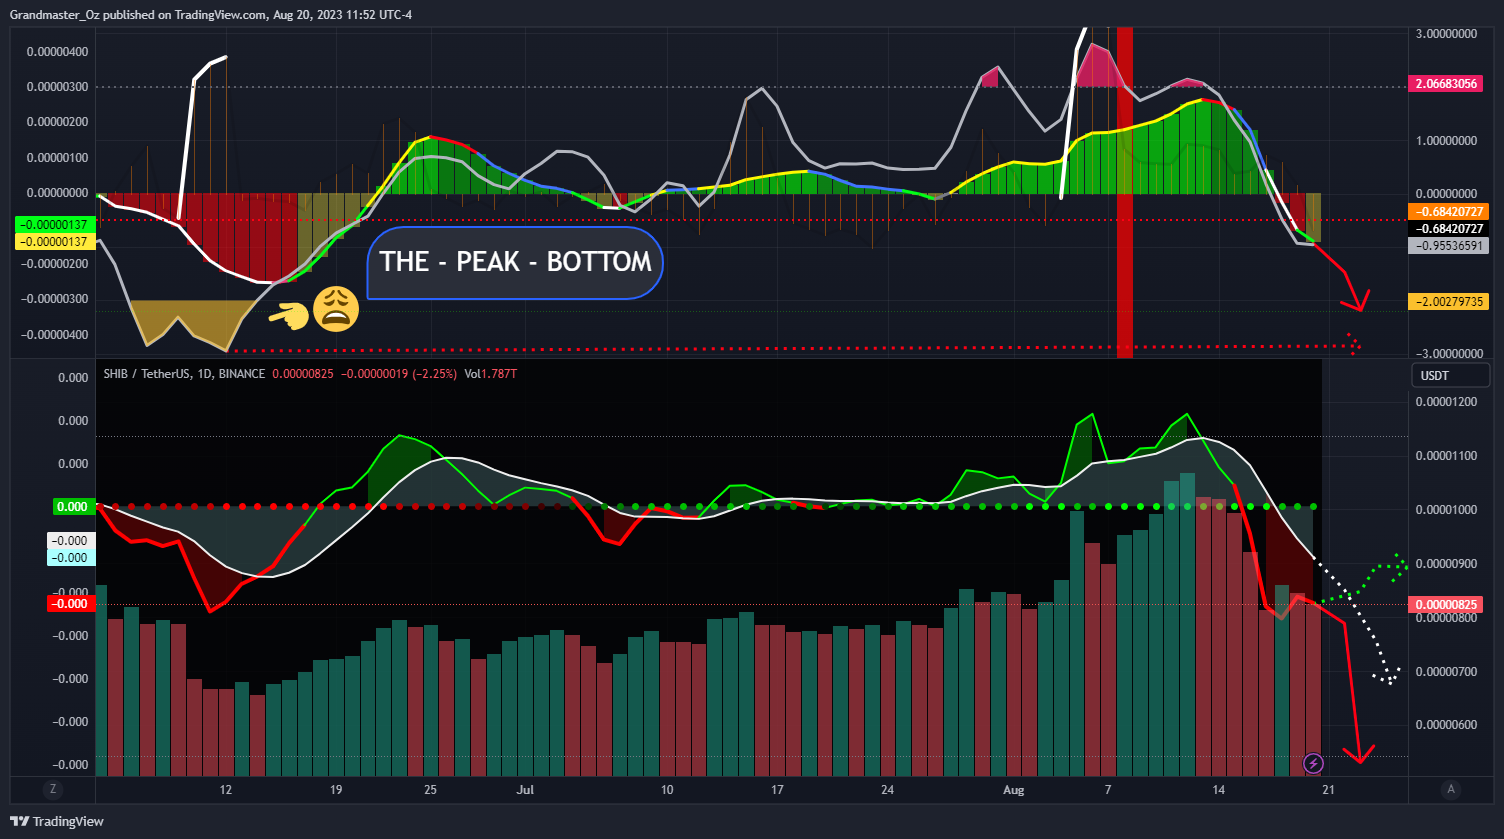This screenshot has height=839, width=1504.
Task: Click the Jul date label
Action: click(526, 789)
